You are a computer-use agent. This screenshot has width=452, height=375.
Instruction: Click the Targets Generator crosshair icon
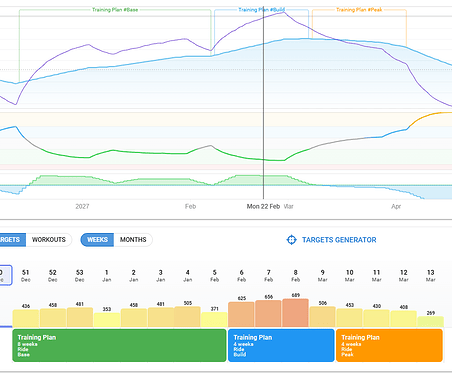[291, 240]
